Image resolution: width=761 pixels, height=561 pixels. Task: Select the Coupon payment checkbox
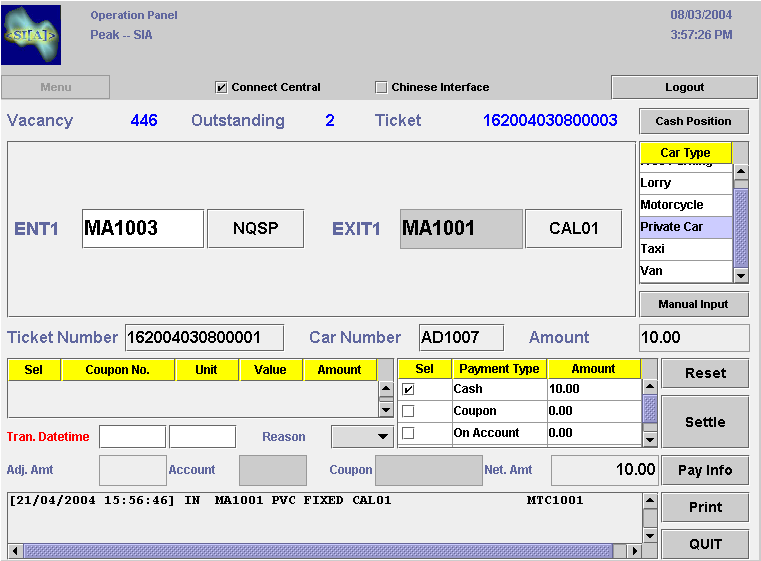click(408, 411)
